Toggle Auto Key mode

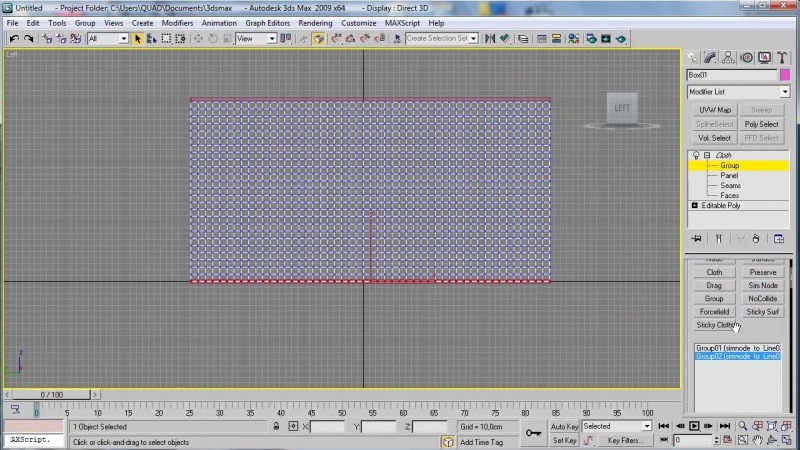tap(564, 426)
